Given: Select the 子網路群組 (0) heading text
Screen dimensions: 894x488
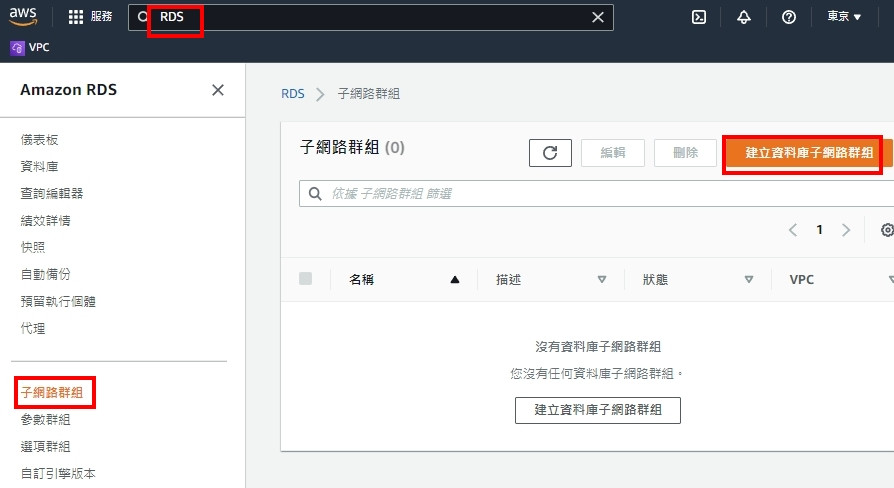Looking at the screenshot, I should point(352,148).
